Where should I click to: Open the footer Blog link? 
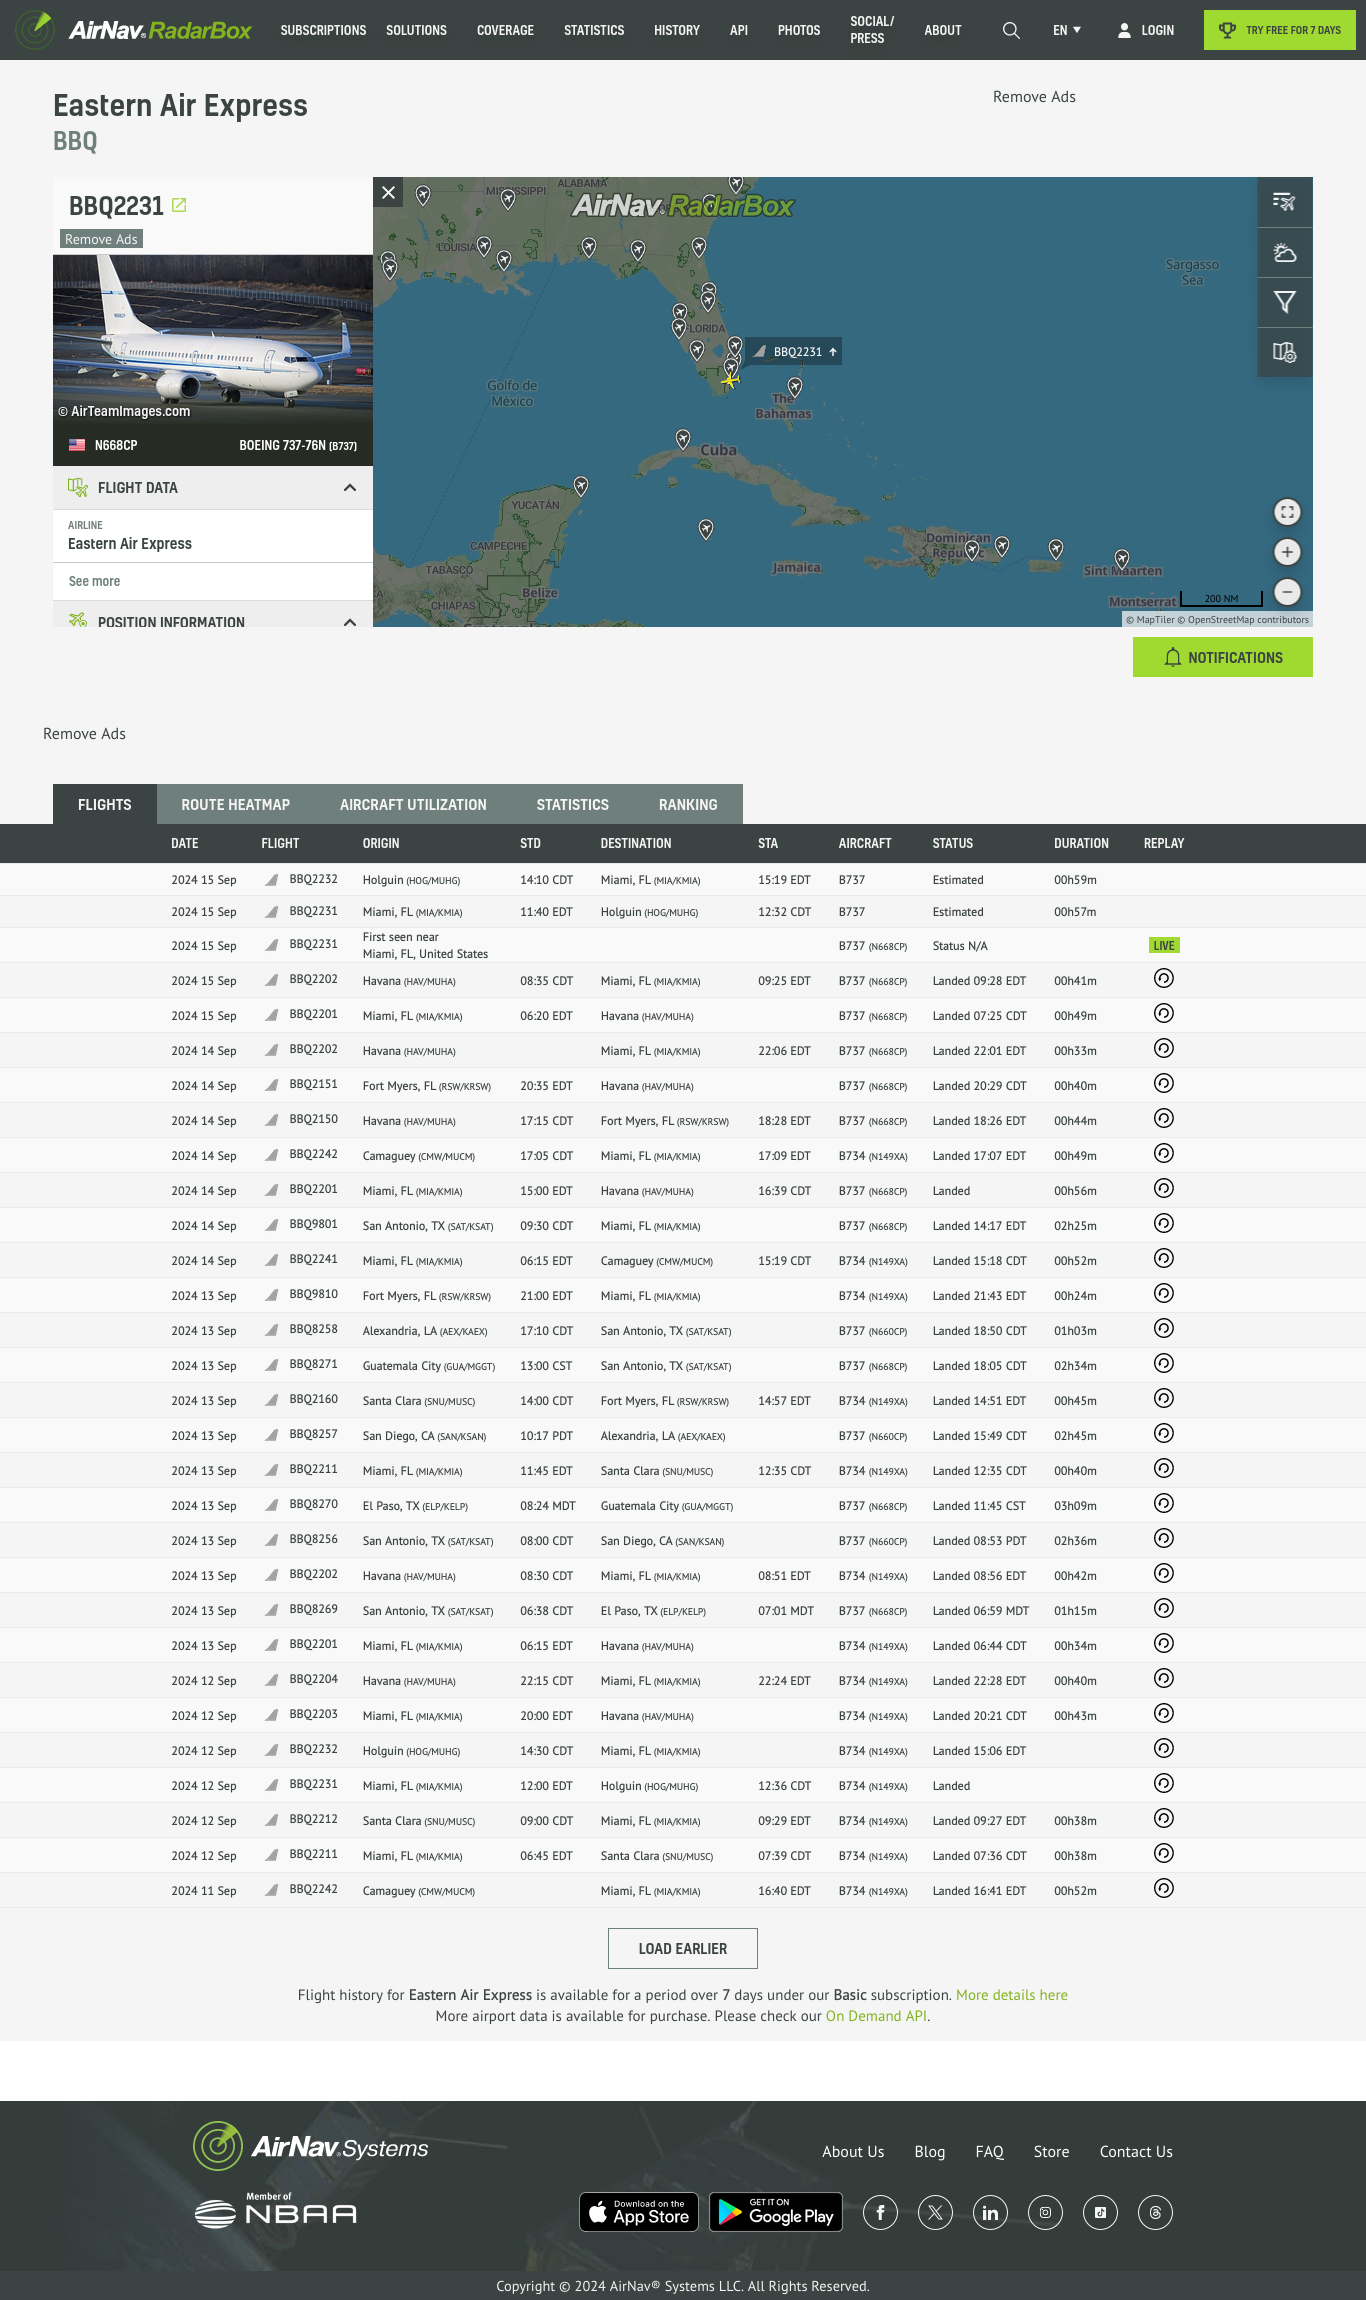pos(930,2152)
